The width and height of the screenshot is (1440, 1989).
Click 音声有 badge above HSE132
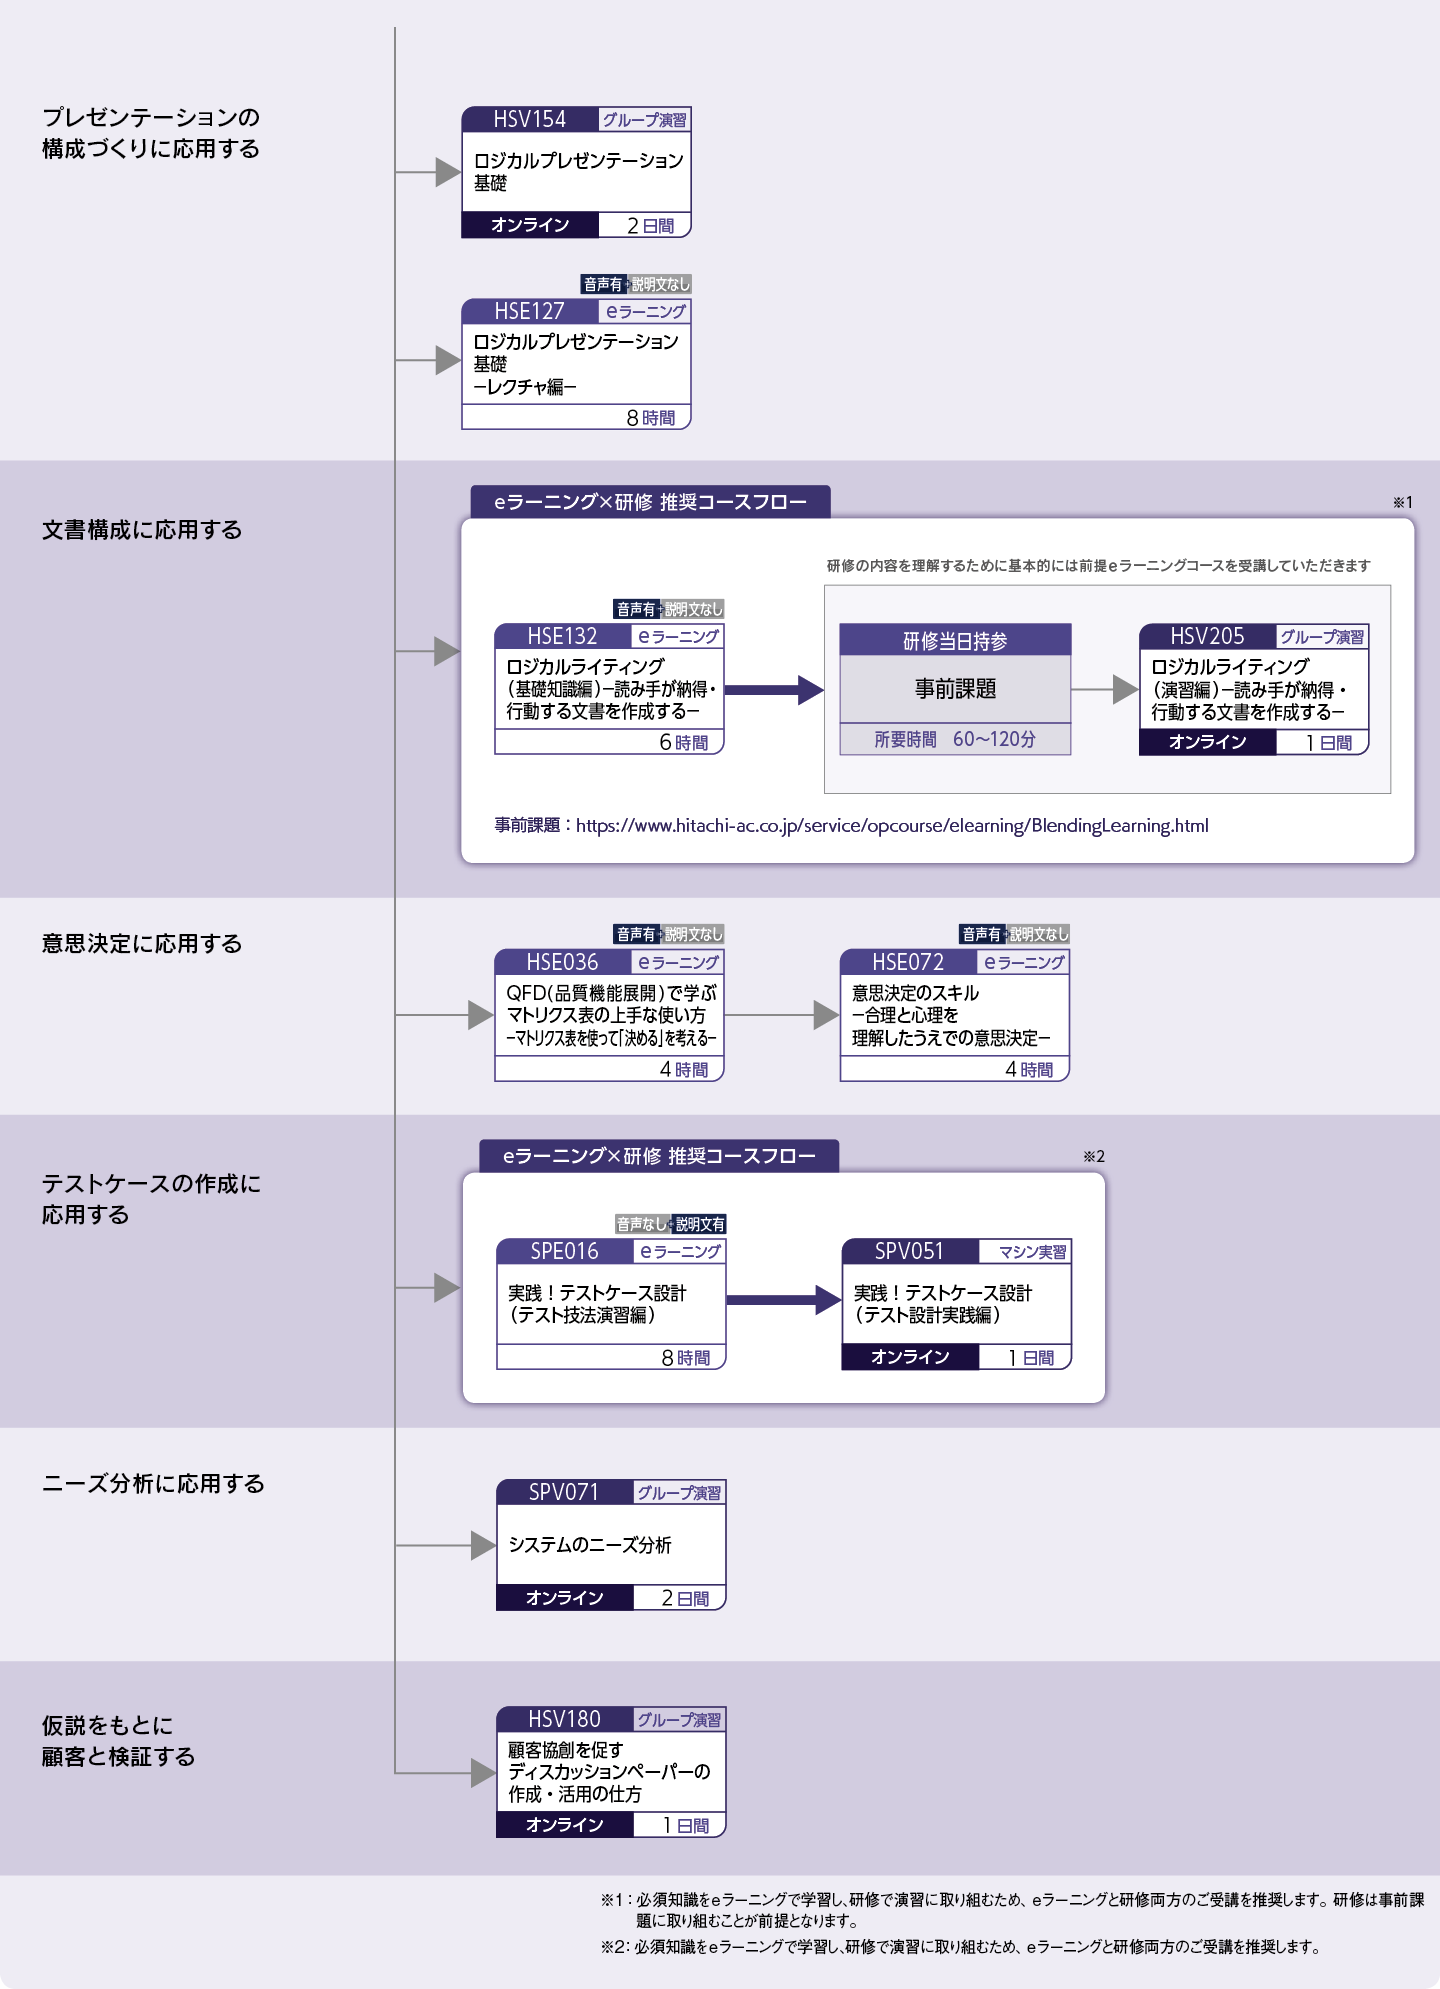[x=636, y=609]
